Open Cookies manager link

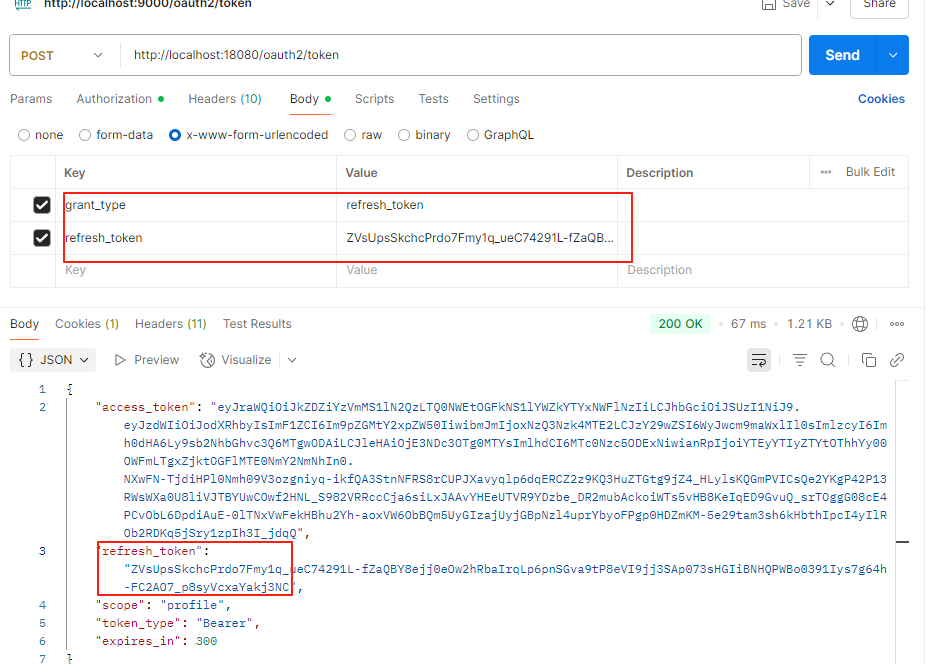(880, 99)
